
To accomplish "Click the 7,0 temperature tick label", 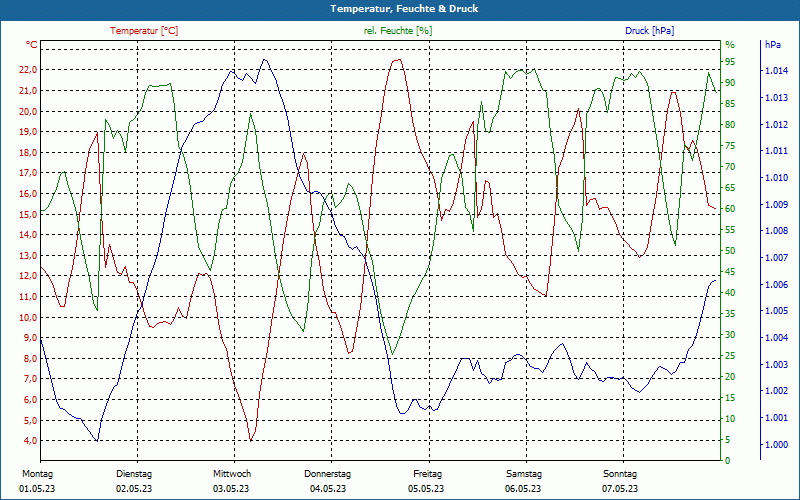I will [x=30, y=379].
